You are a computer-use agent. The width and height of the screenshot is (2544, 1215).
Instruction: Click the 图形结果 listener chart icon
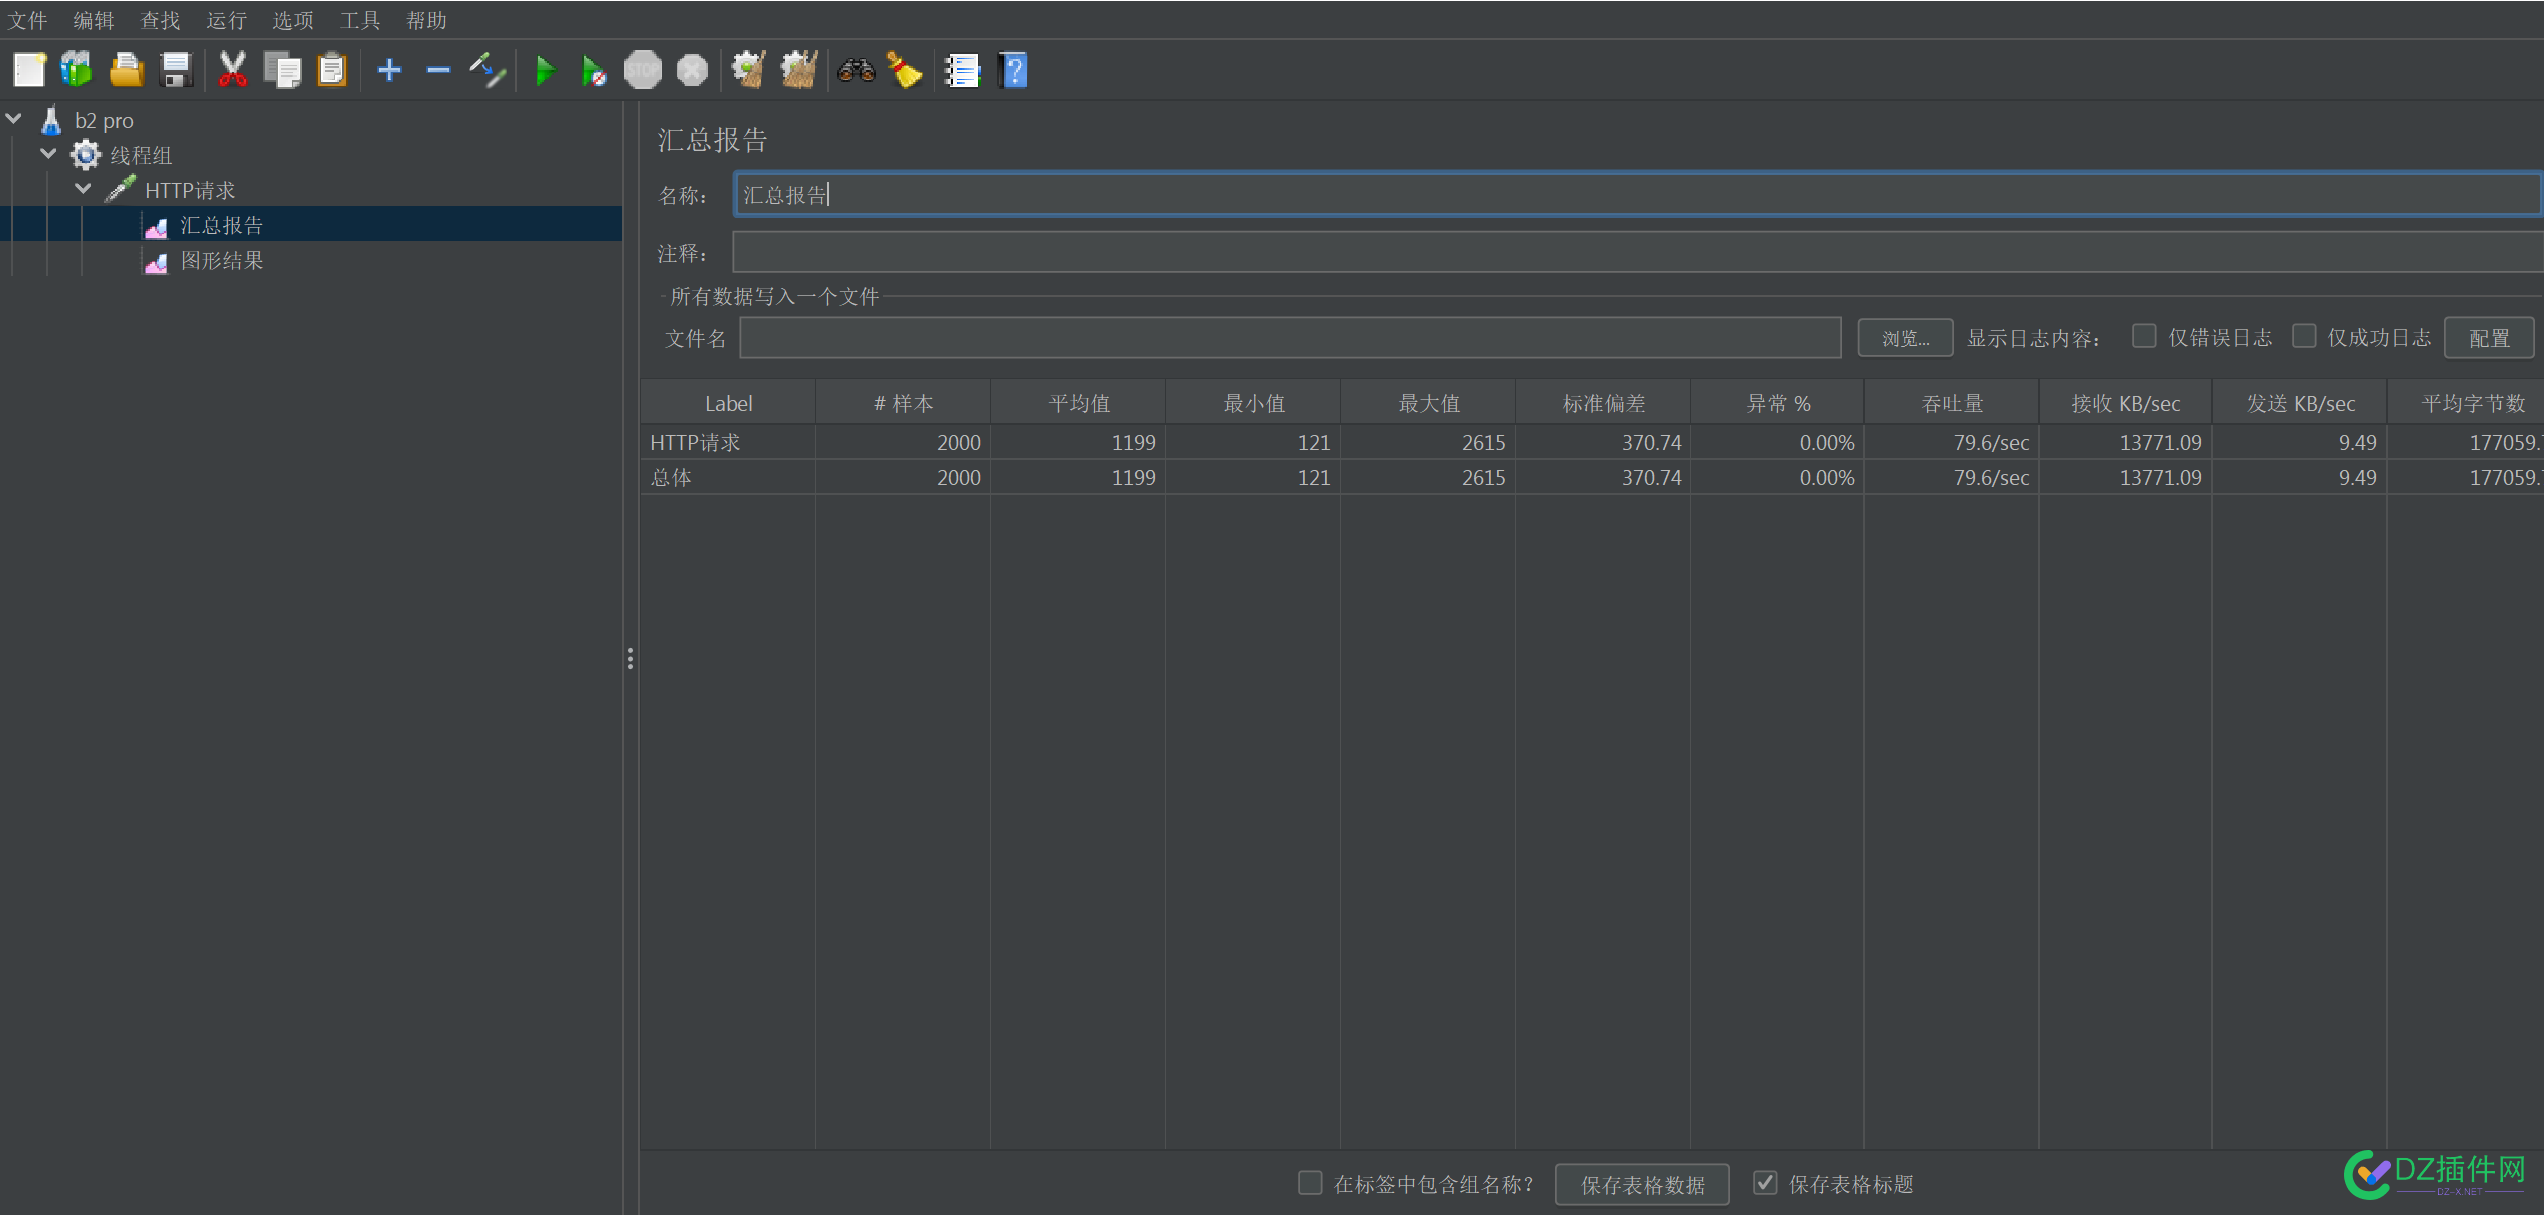click(x=156, y=261)
